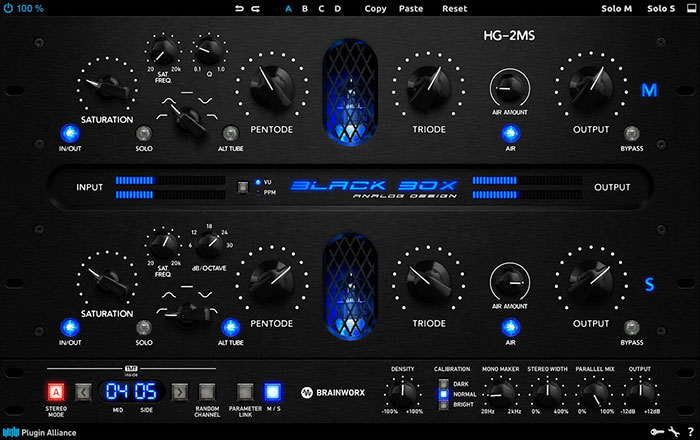Click the next TMT channel arrow
The width and height of the screenshot is (700, 440).
tap(180, 391)
